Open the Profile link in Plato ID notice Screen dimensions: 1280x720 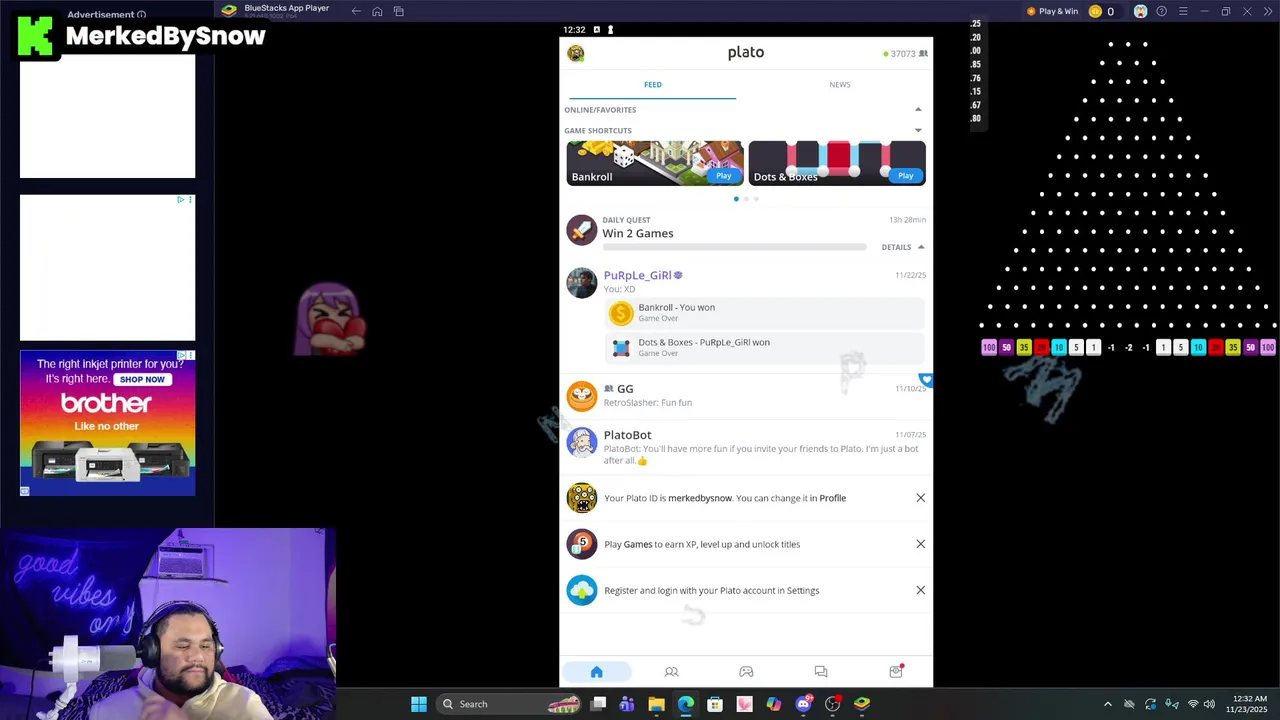coord(833,498)
